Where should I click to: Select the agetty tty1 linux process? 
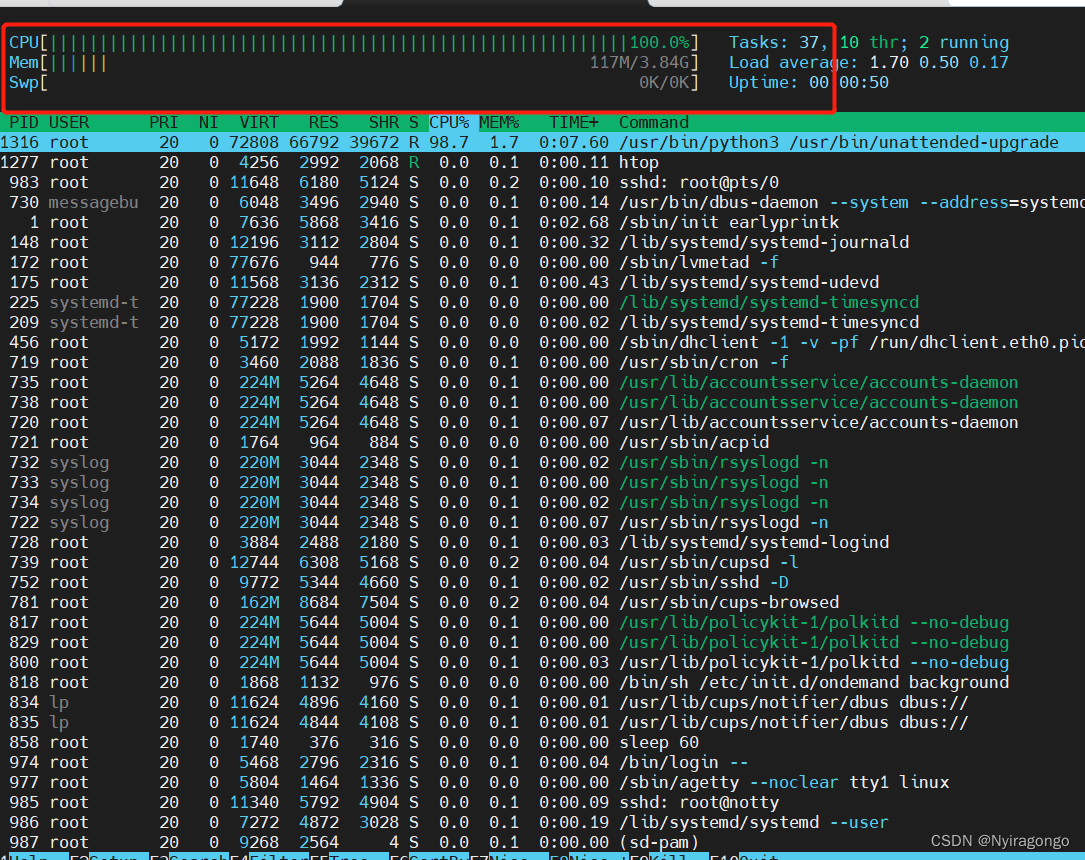point(542,783)
